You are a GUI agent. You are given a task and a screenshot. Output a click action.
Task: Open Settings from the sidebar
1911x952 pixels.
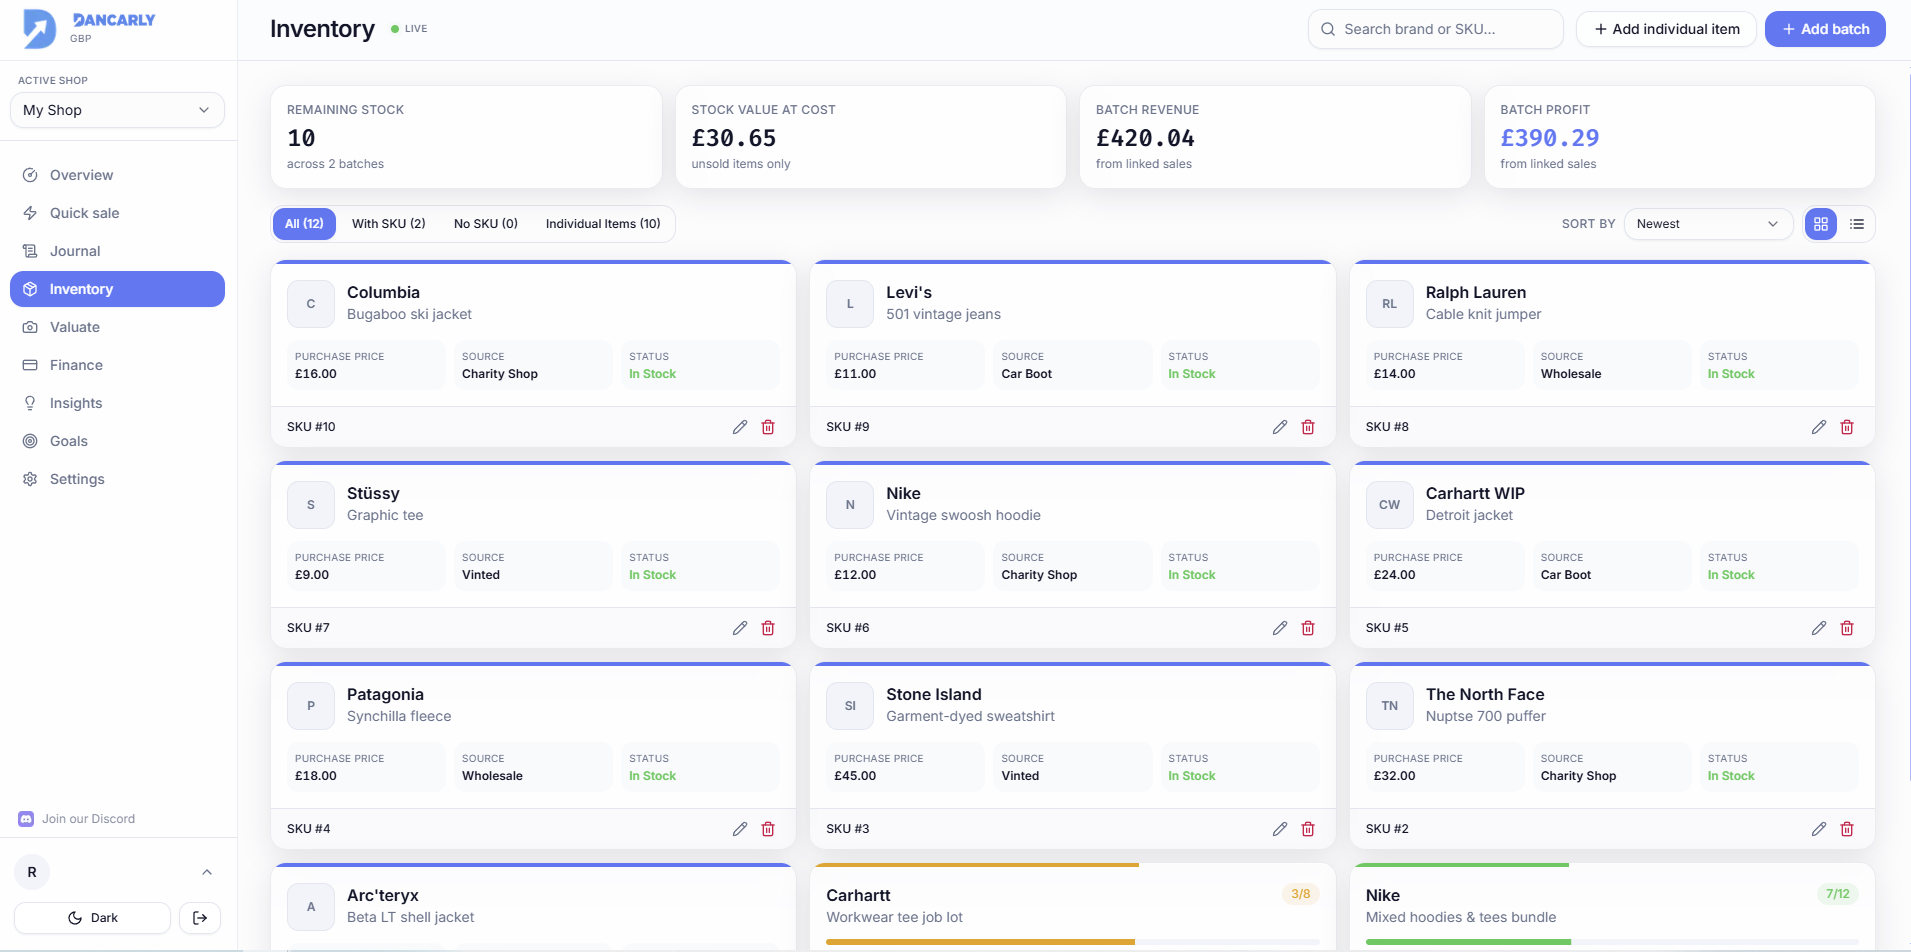117,479
